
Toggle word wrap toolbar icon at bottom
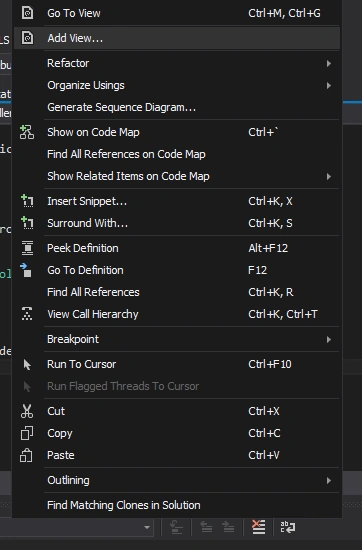(288, 527)
